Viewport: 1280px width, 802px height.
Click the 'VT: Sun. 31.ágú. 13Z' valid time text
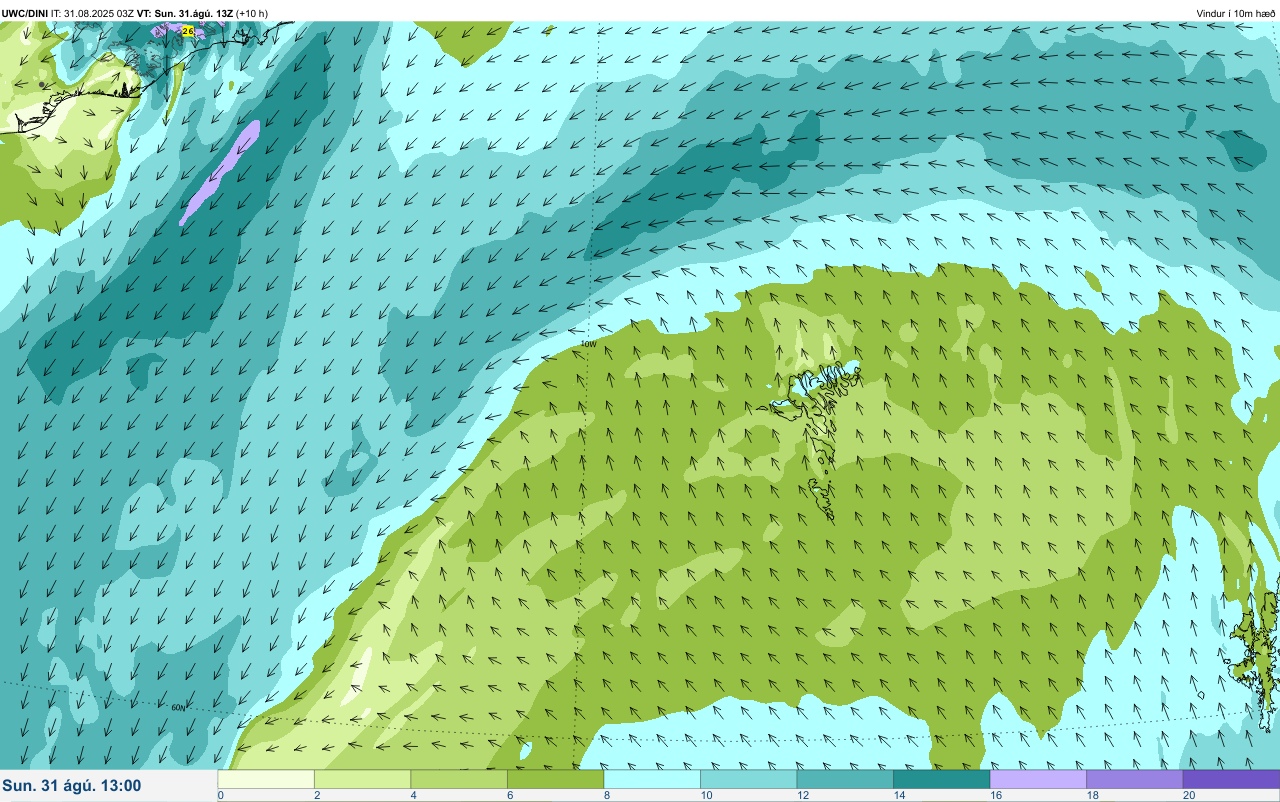[x=185, y=13]
